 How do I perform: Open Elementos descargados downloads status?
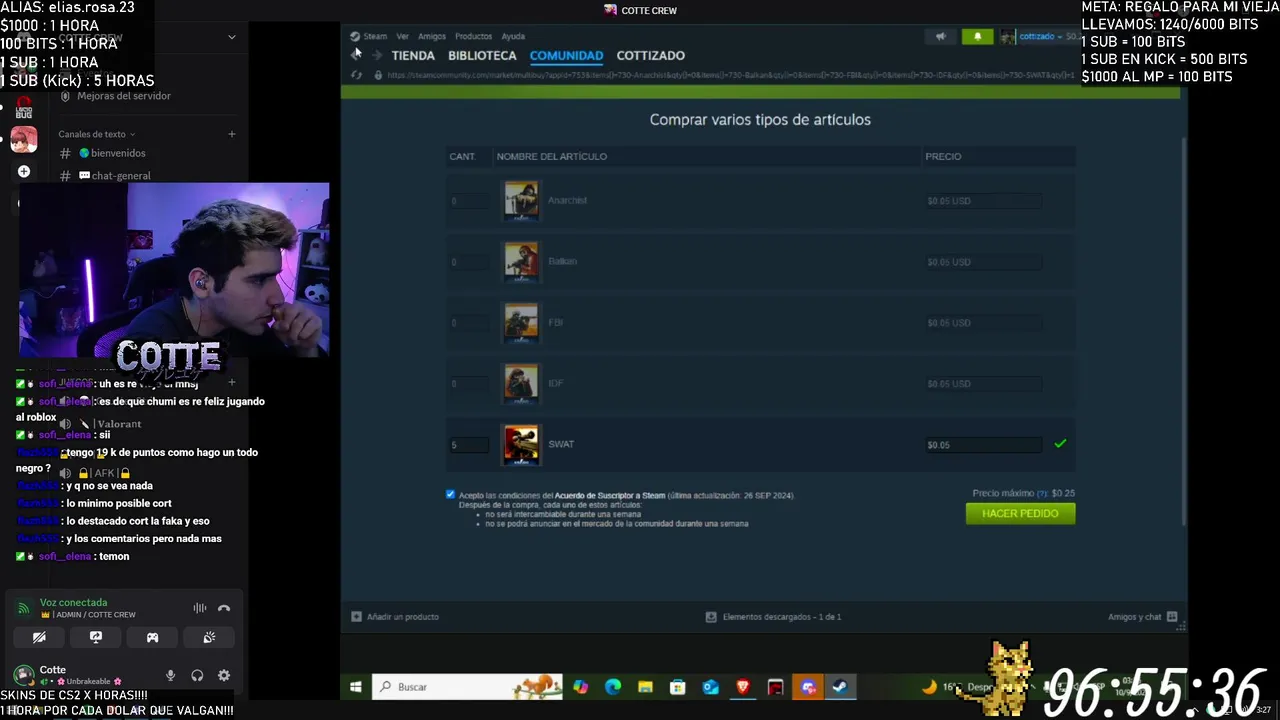(x=773, y=617)
